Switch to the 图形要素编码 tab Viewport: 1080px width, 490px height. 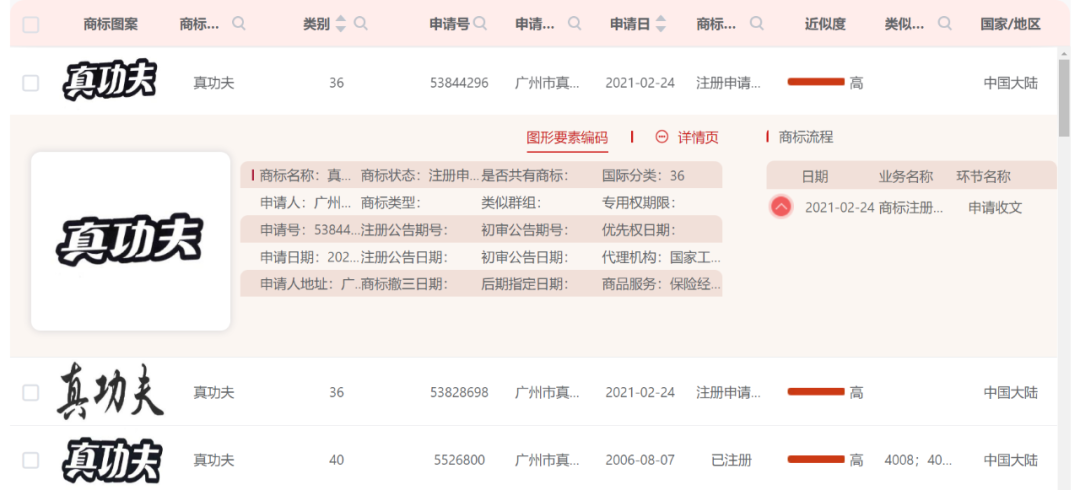(568, 137)
